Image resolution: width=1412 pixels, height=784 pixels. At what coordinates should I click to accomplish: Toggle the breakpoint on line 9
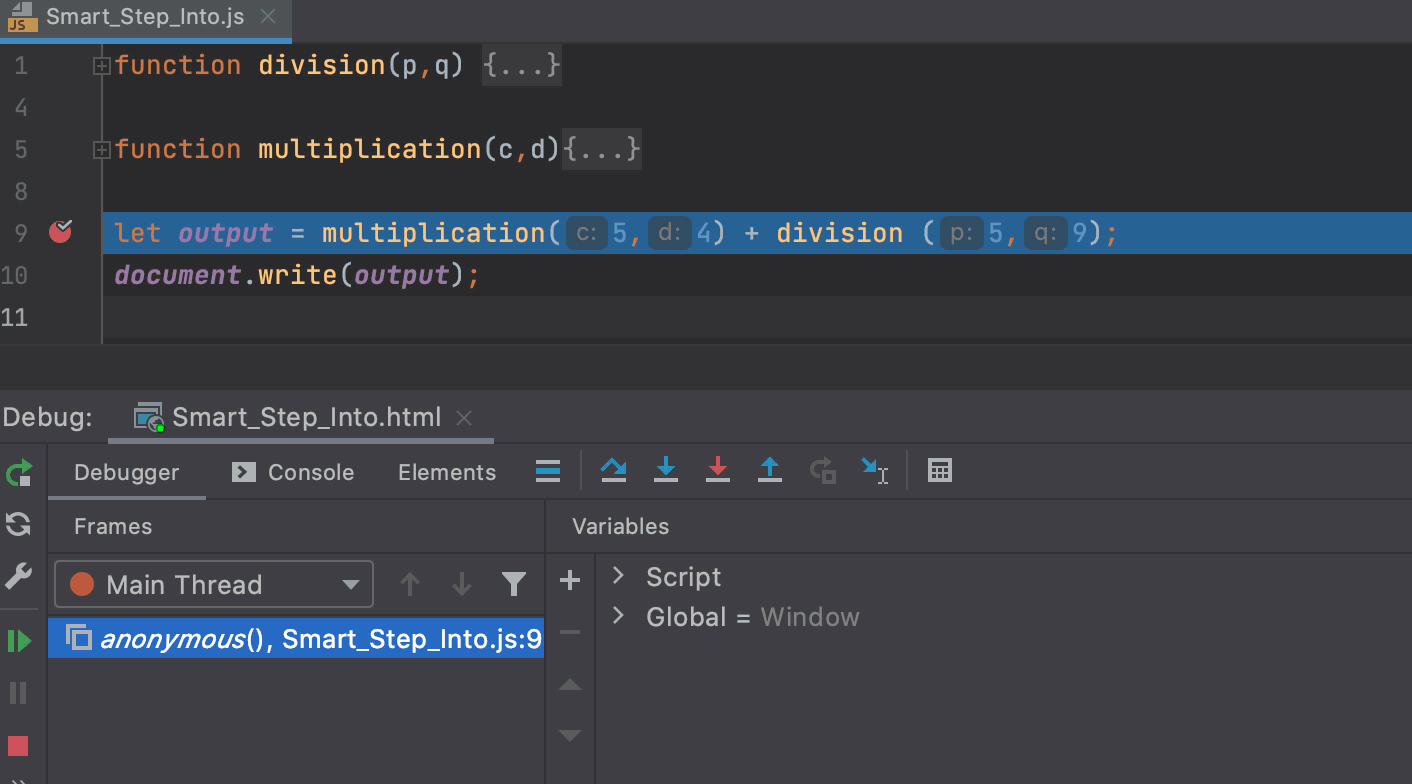pos(61,233)
